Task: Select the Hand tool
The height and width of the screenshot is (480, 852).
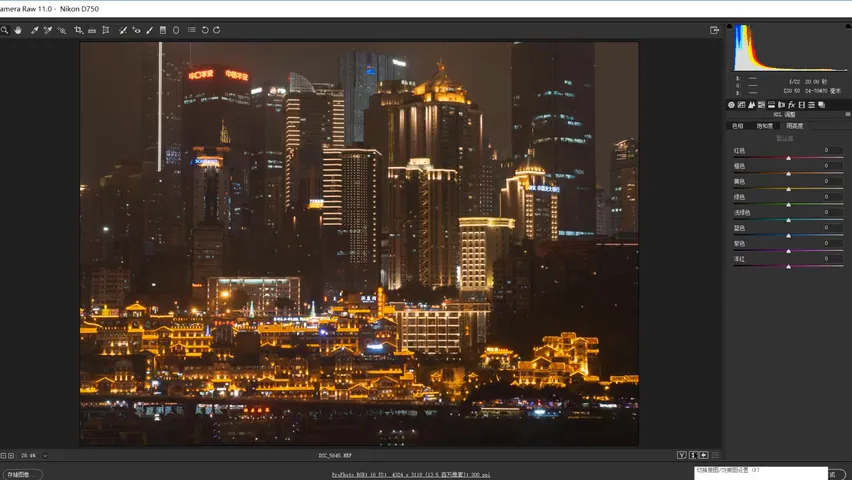Action: tap(18, 30)
